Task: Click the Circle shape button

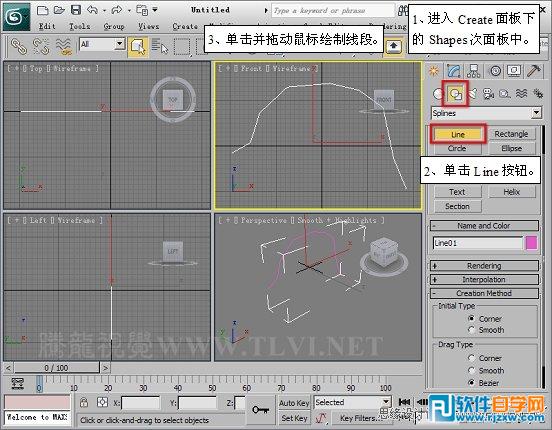Action: [x=457, y=148]
